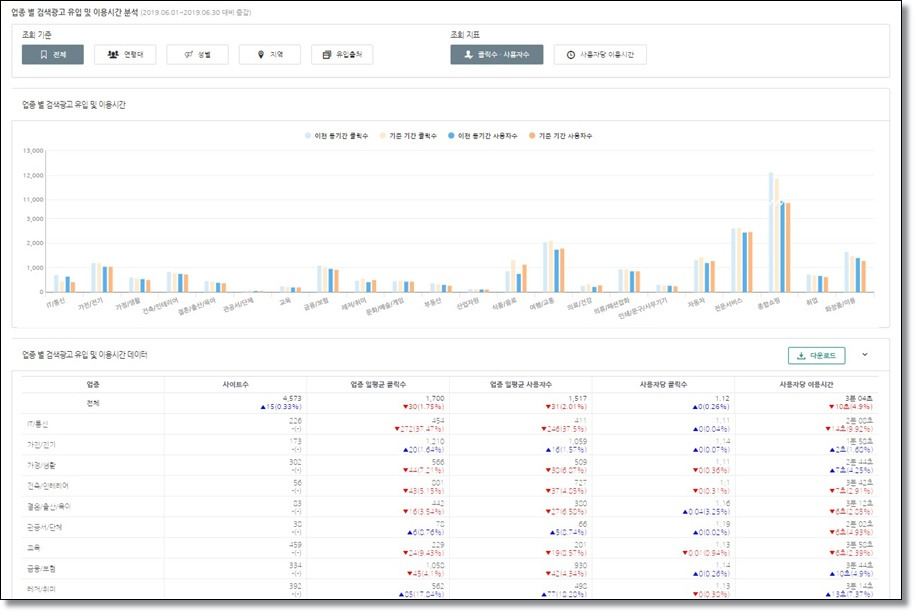This screenshot has height=612, width=914.
Task: Sort table by 사이트수 column header
Action: (235, 384)
